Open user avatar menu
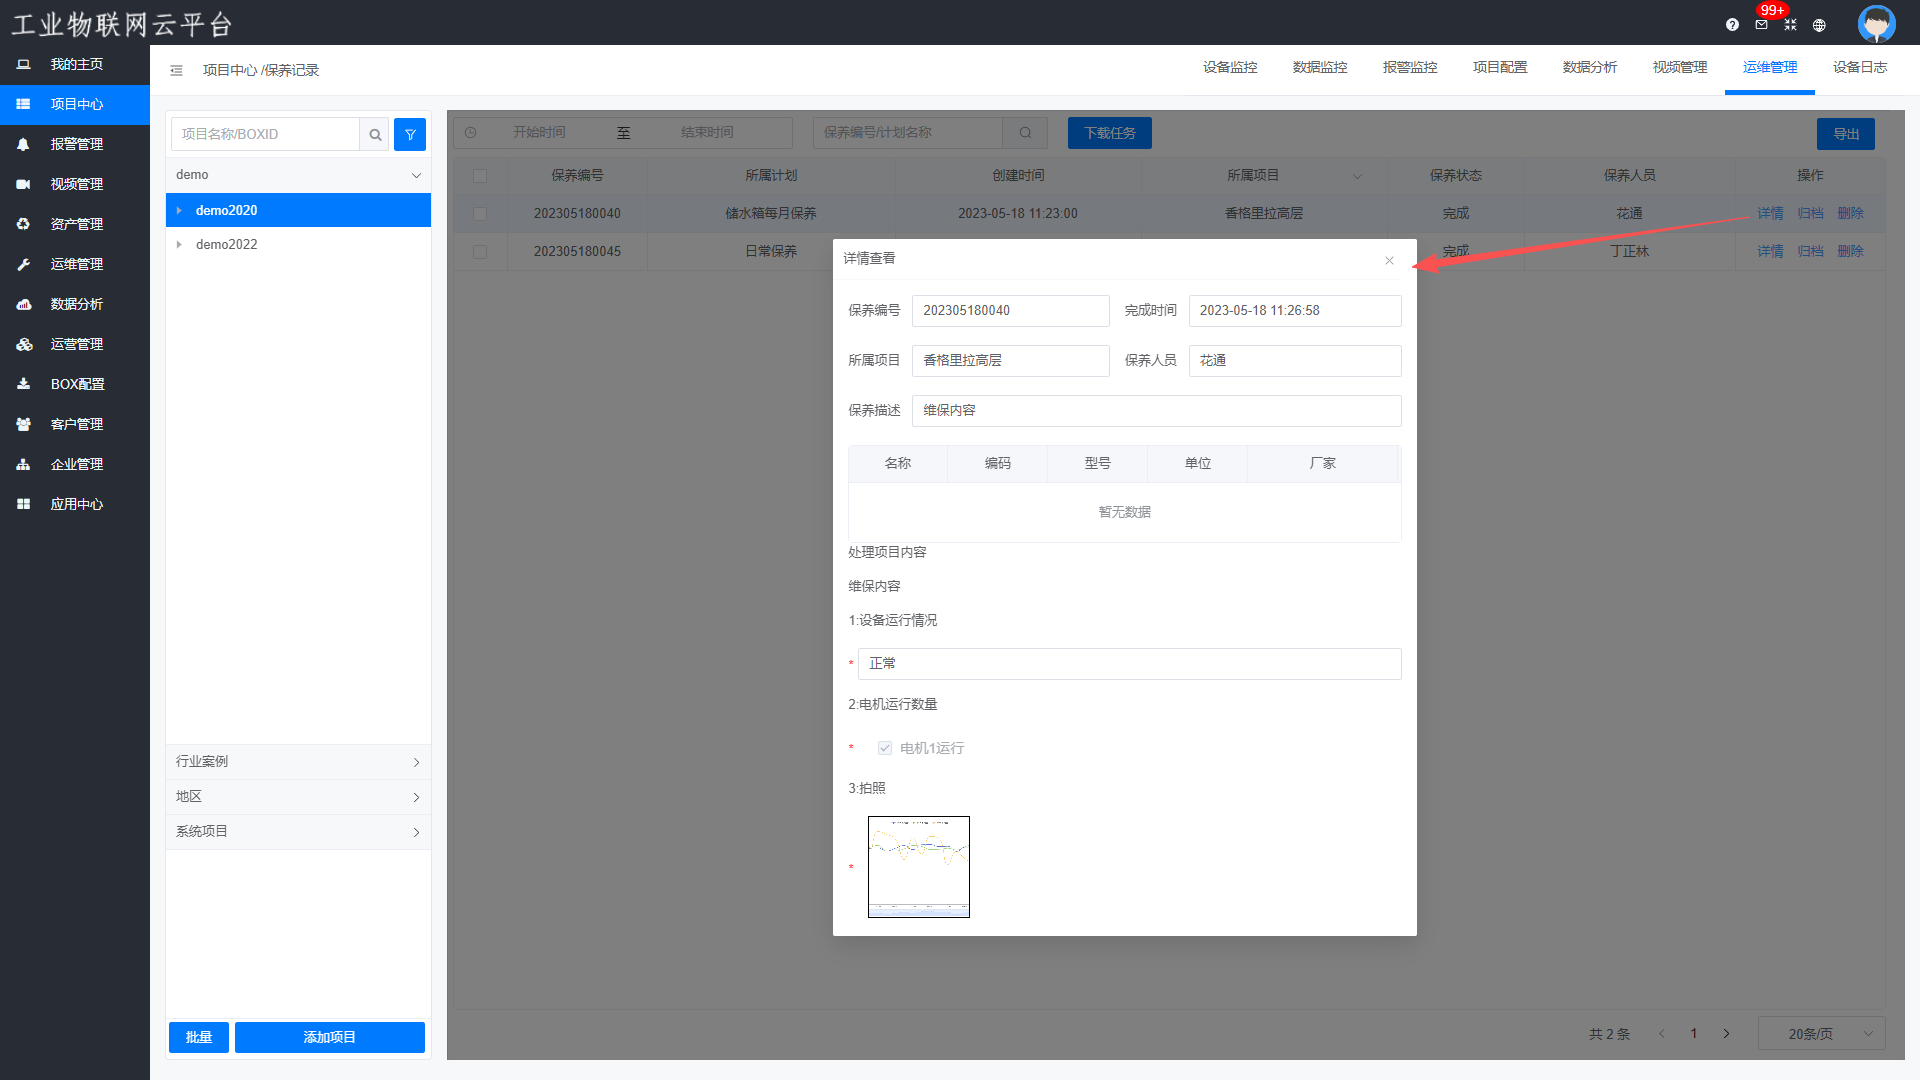 1876,23
